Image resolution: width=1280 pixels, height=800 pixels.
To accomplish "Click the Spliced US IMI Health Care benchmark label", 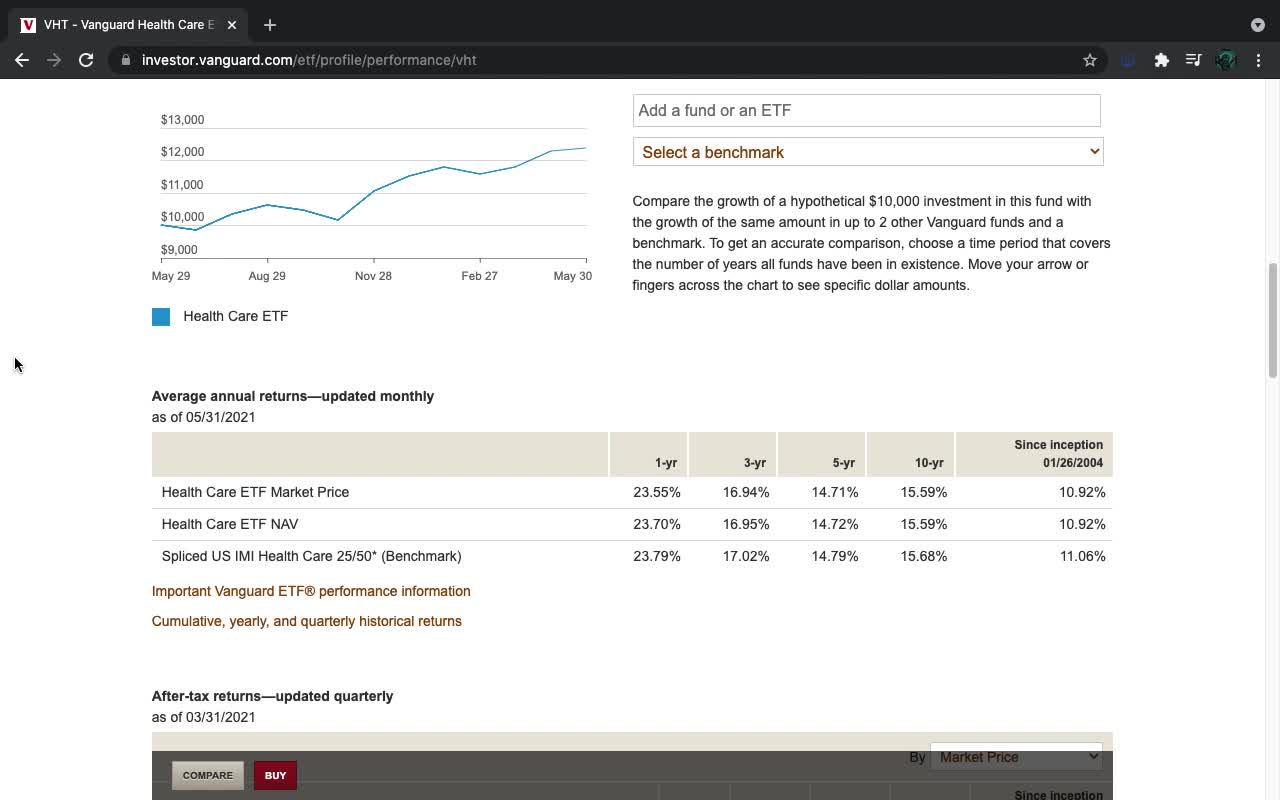I will tap(311, 556).
